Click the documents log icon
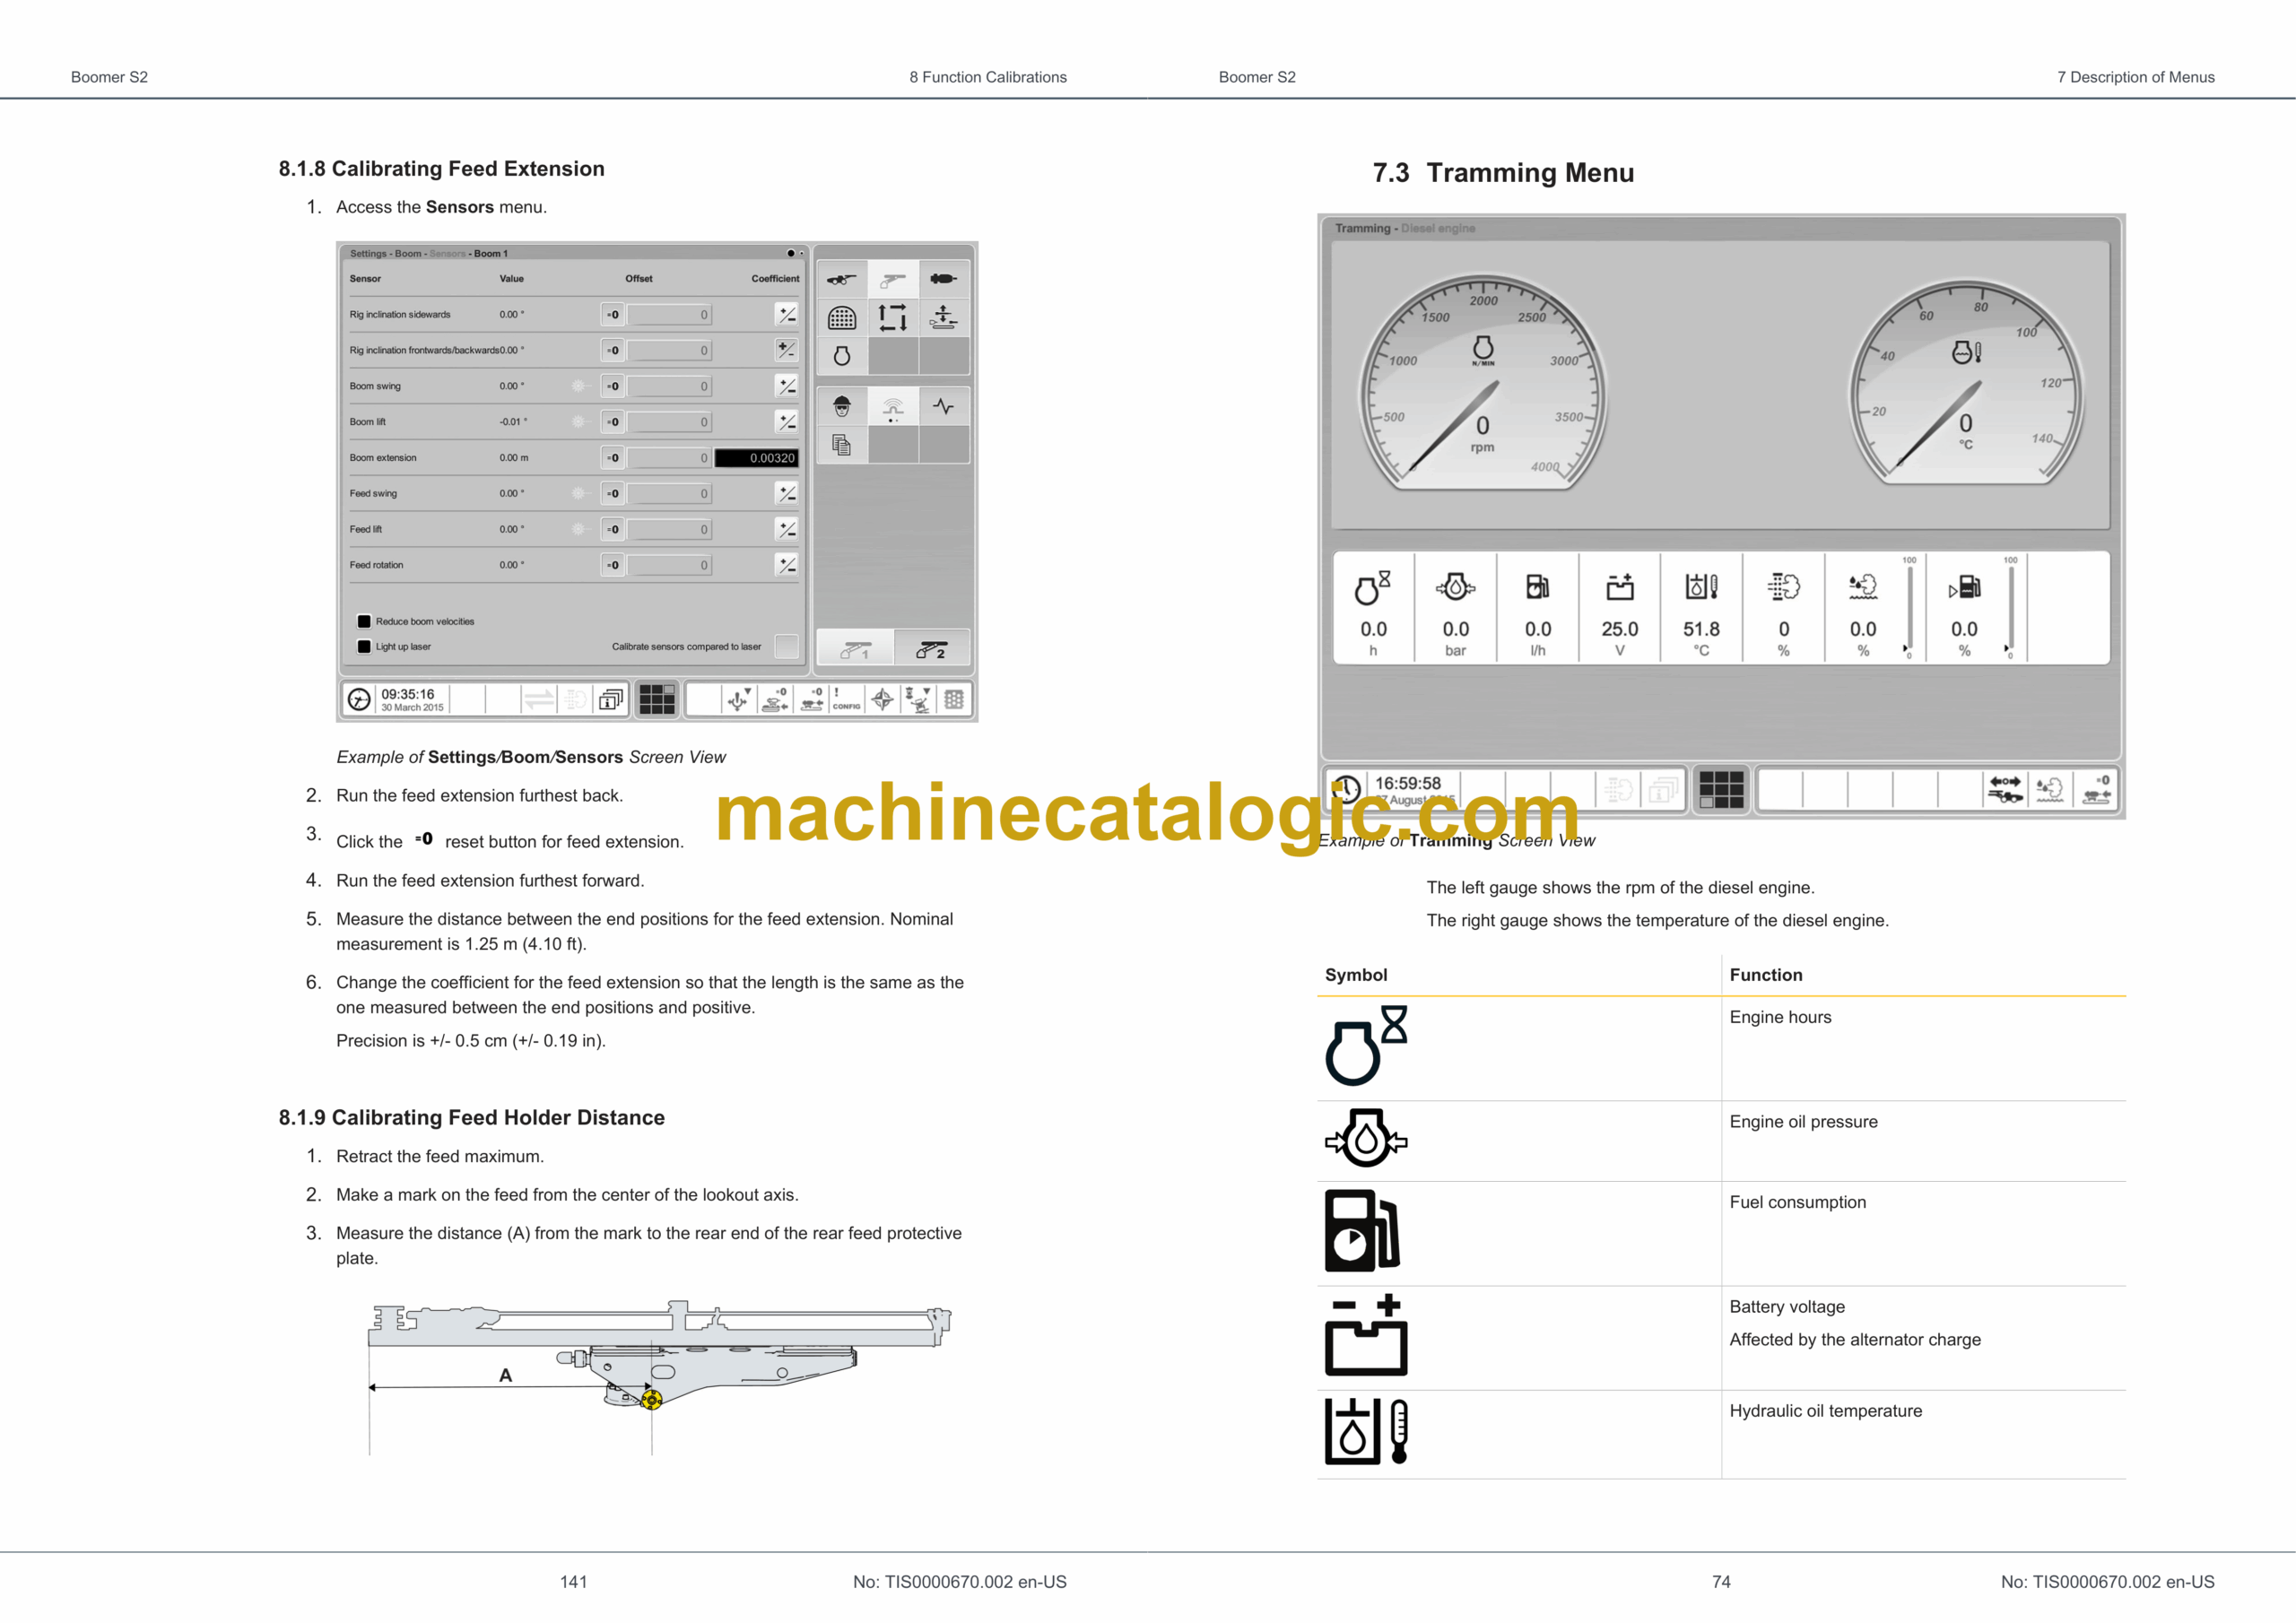 point(841,445)
